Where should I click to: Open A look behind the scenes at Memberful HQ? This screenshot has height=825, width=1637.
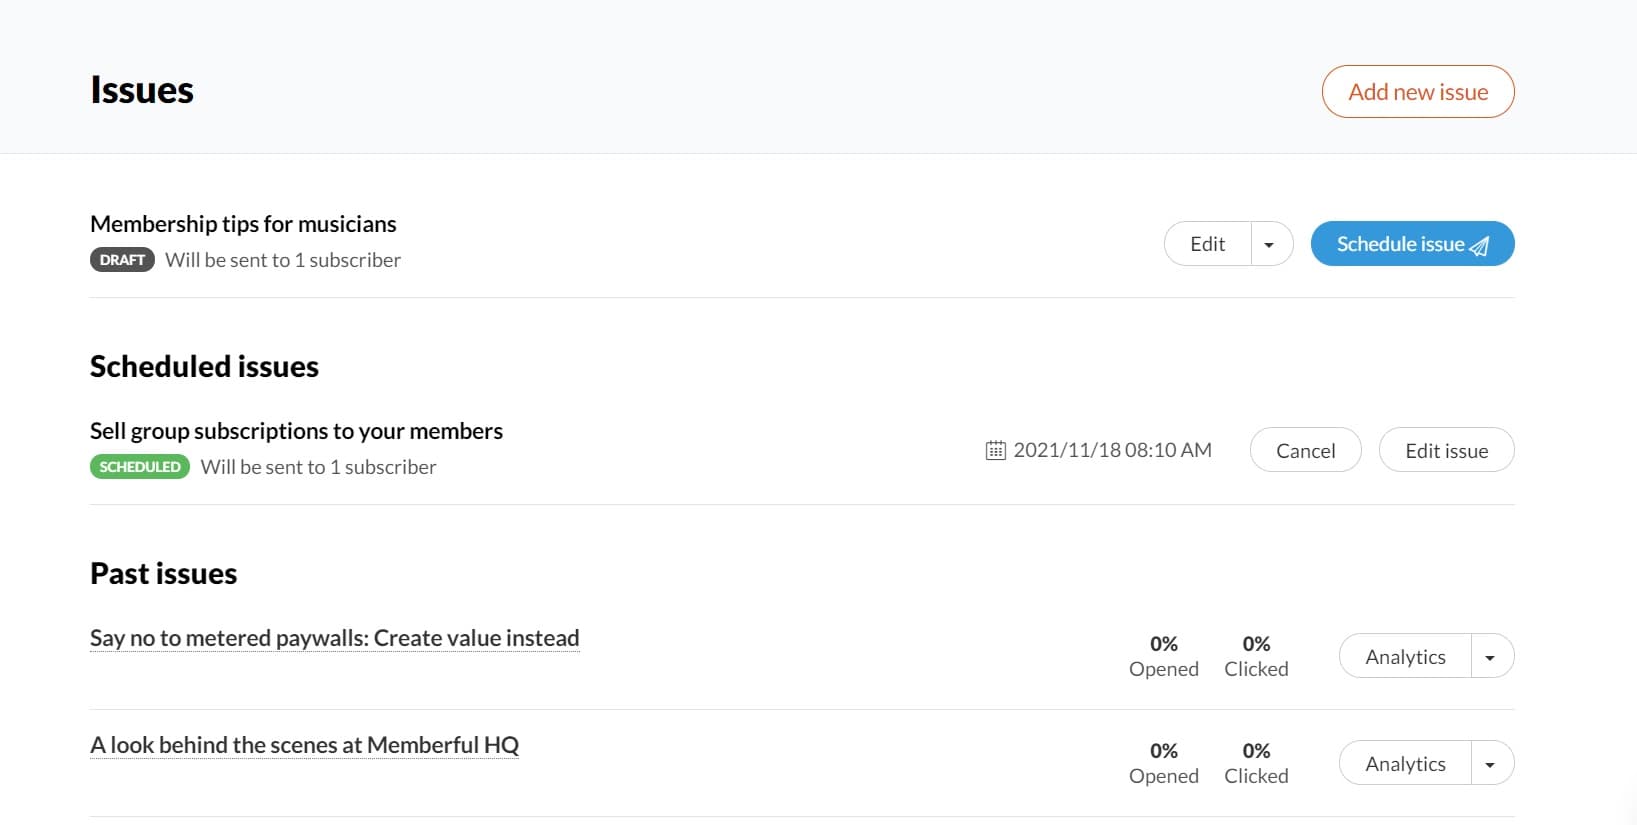[304, 745]
